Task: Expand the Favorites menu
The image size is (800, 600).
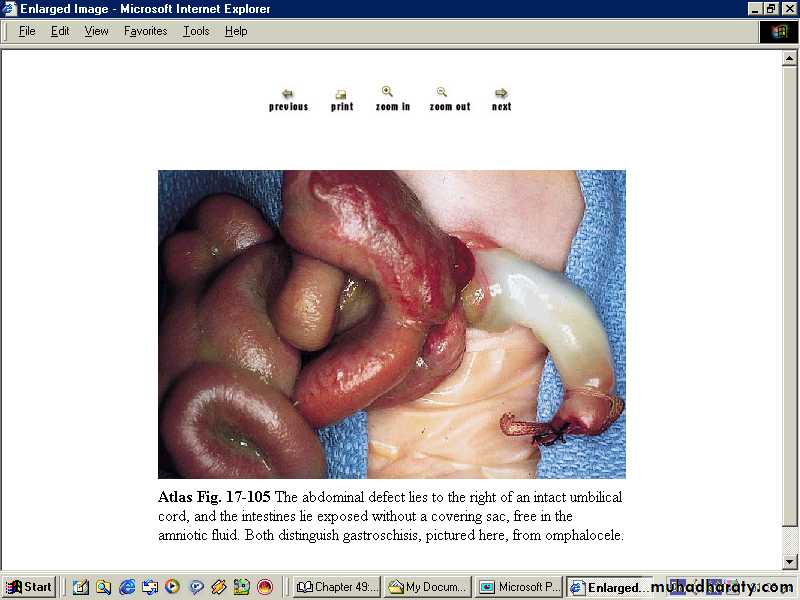Action: (x=145, y=31)
